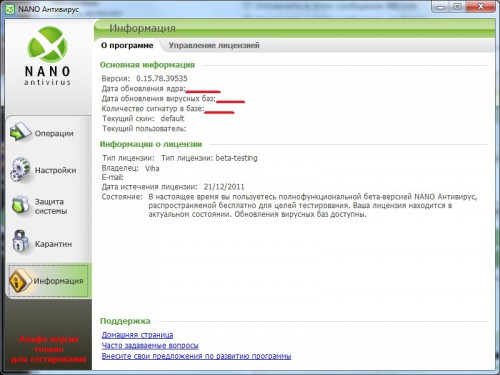
Task: Click the beta-testing license type text
Action: pos(236,158)
